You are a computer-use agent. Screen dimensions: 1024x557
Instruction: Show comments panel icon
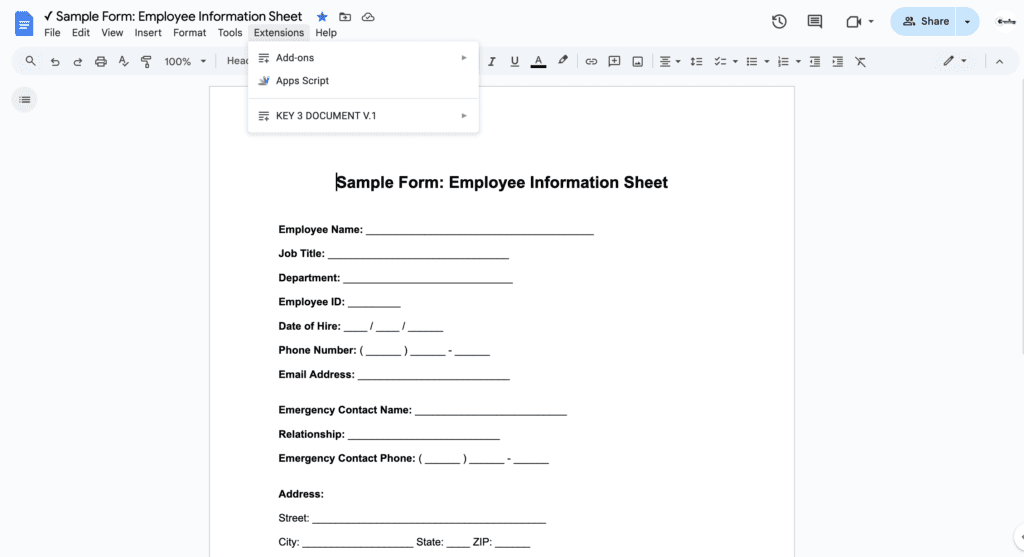pyautogui.click(x=814, y=22)
